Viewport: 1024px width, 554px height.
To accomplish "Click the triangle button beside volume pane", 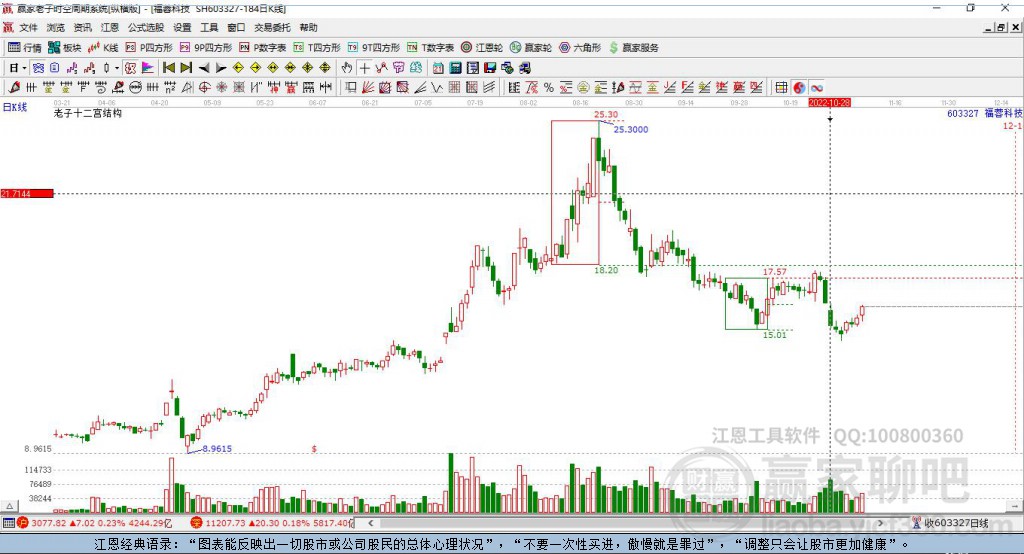I will (x=9, y=506).
